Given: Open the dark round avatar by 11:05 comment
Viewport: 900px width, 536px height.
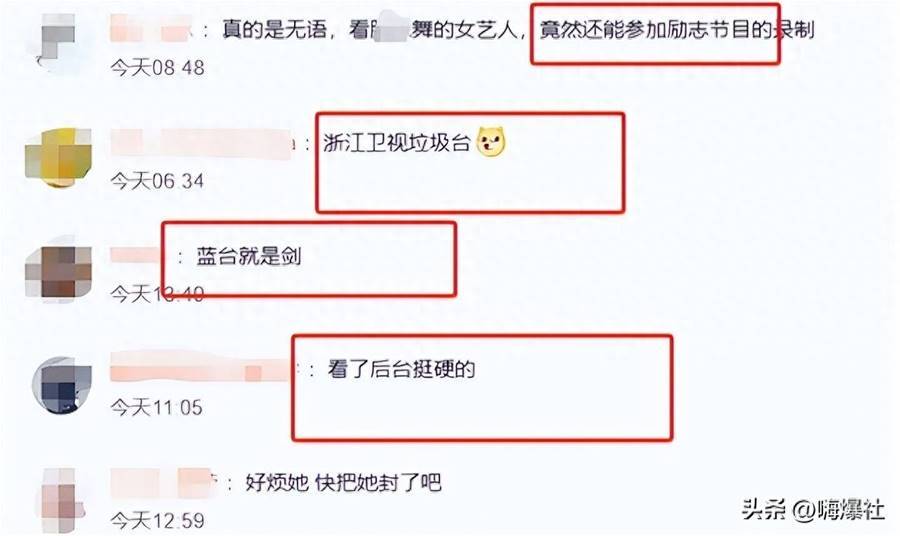Looking at the screenshot, I should 61,384.
